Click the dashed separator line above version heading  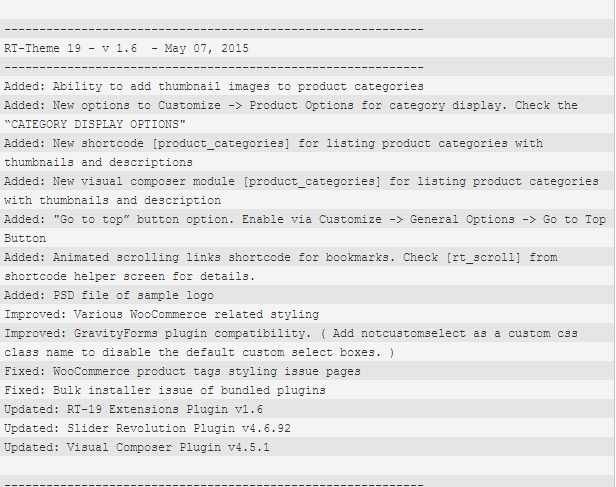click(213, 29)
